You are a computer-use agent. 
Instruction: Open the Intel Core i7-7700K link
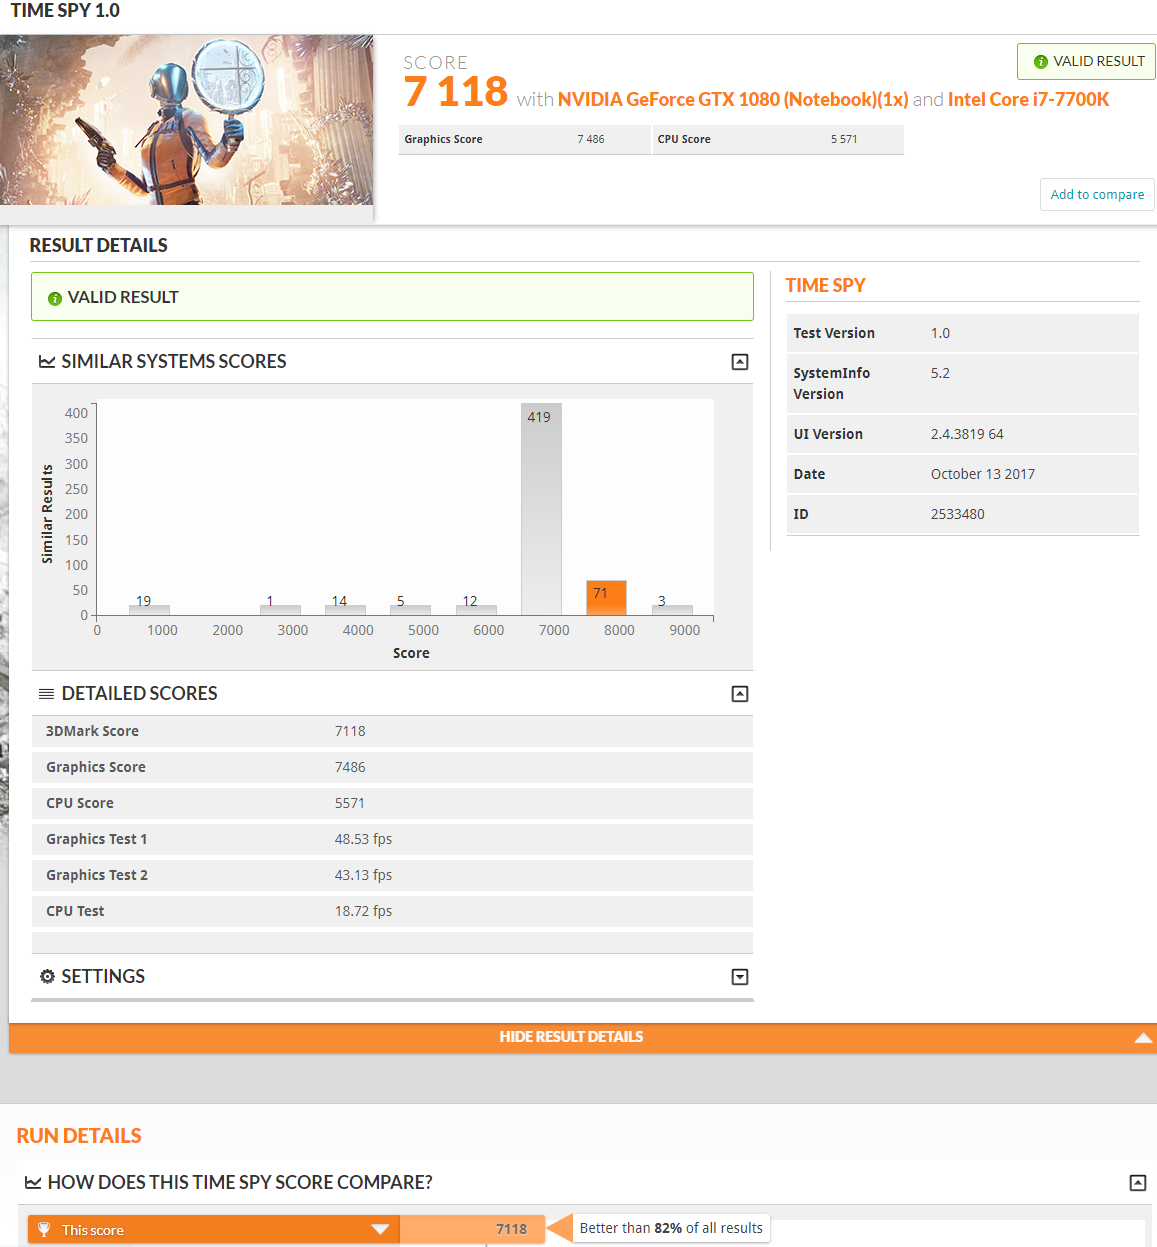(1028, 99)
